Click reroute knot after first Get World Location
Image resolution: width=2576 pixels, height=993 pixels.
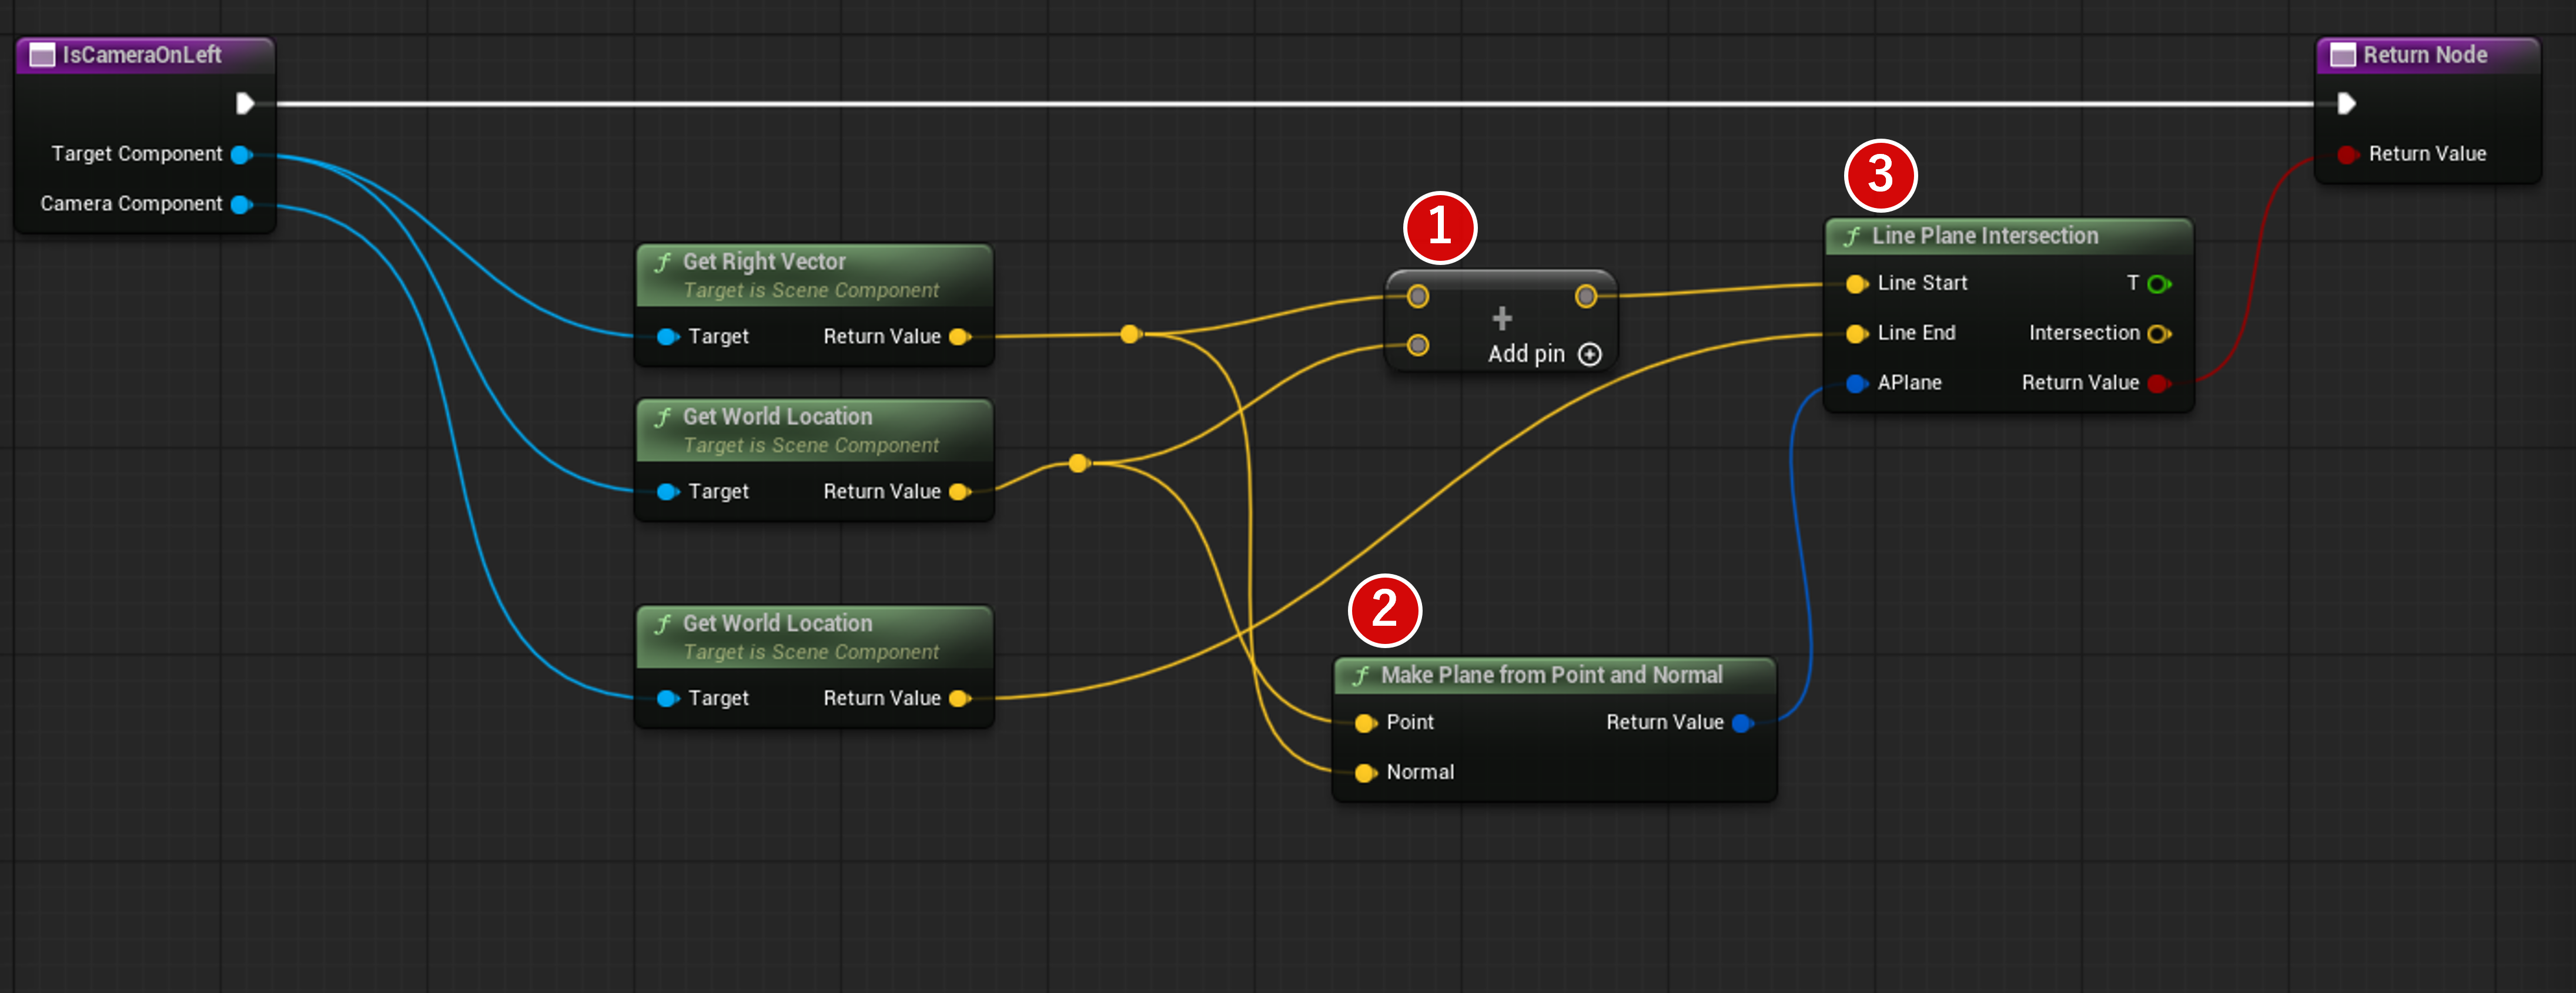click(1078, 463)
